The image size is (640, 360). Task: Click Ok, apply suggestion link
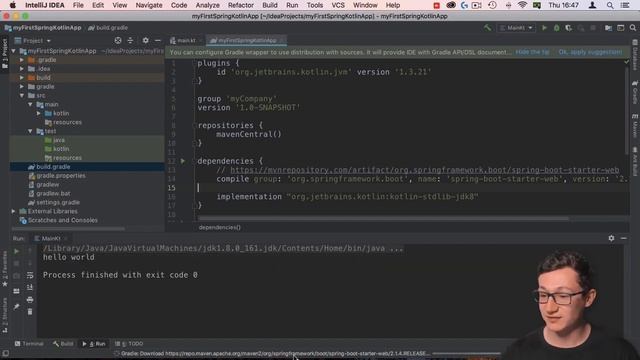590,52
